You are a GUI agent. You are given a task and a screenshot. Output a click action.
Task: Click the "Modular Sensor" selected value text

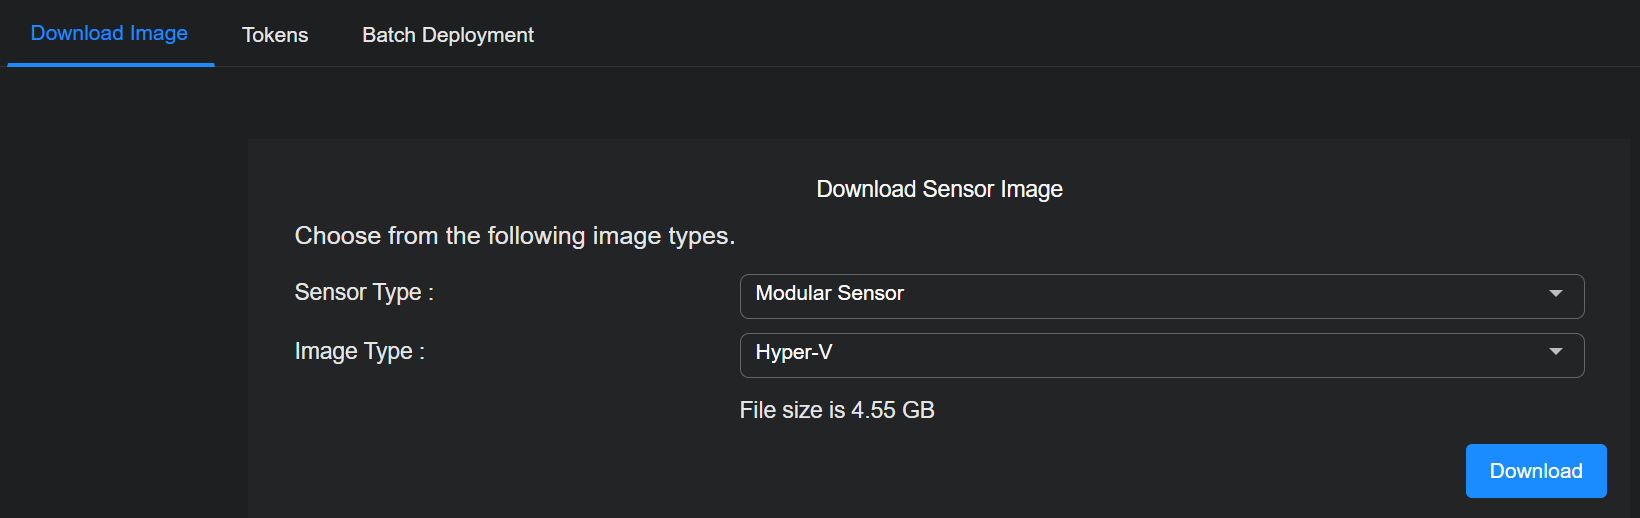tap(829, 293)
